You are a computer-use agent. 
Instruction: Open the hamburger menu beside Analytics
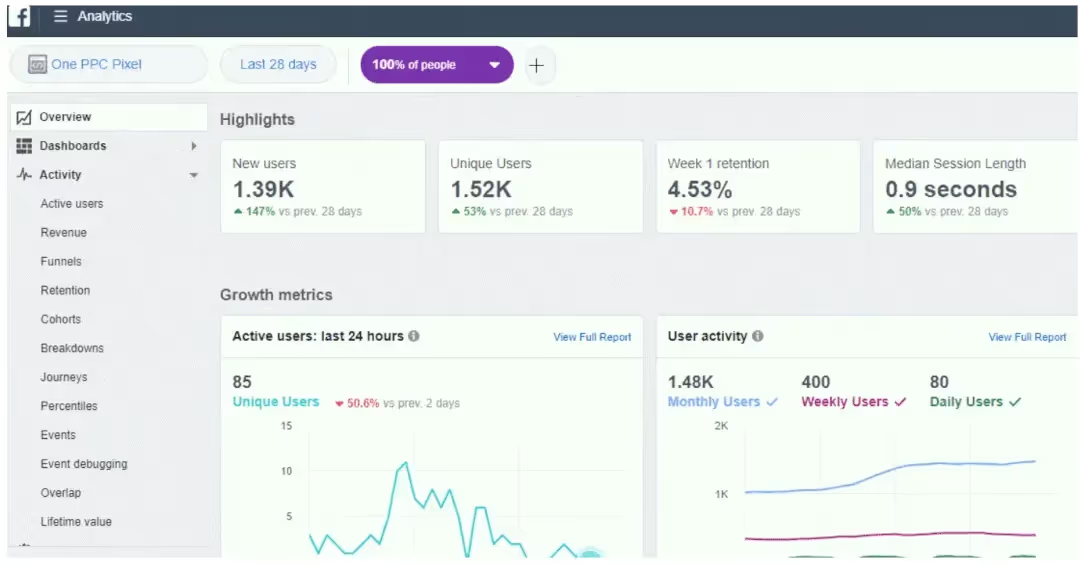point(61,17)
